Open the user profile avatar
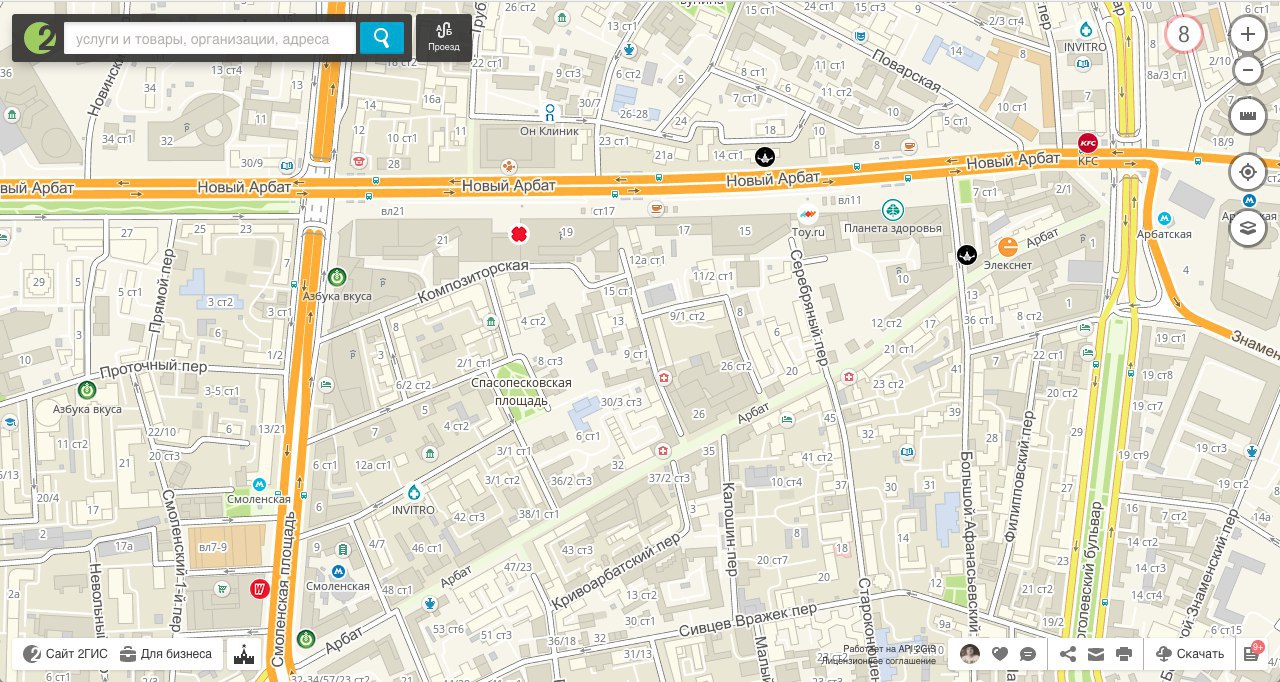 [x=970, y=654]
